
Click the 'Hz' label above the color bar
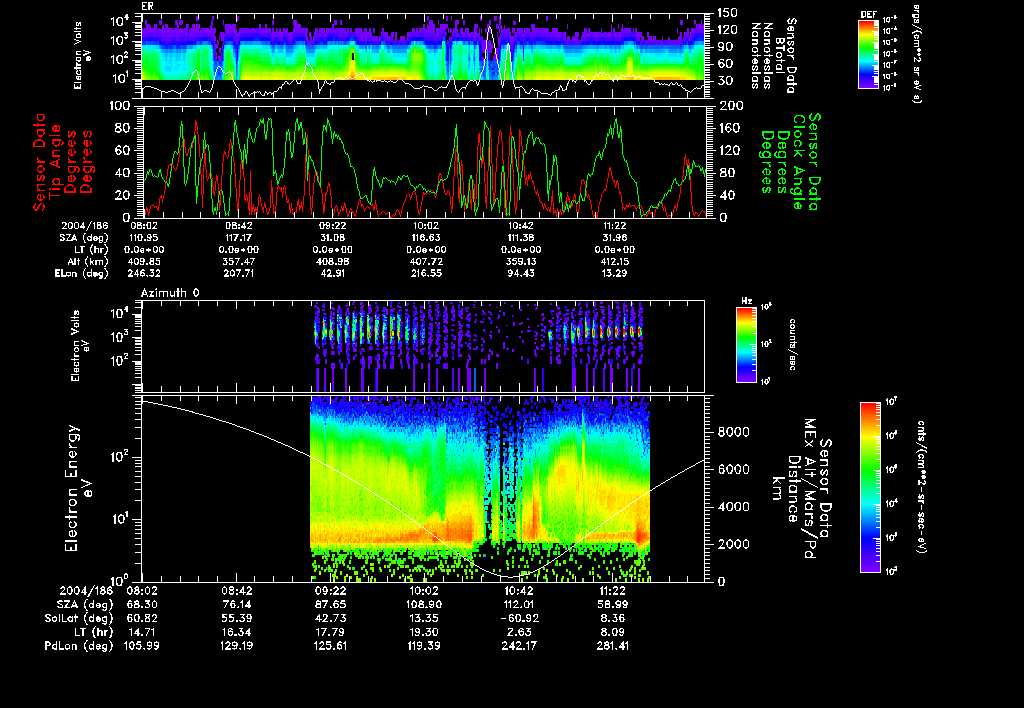pyautogui.click(x=746, y=301)
